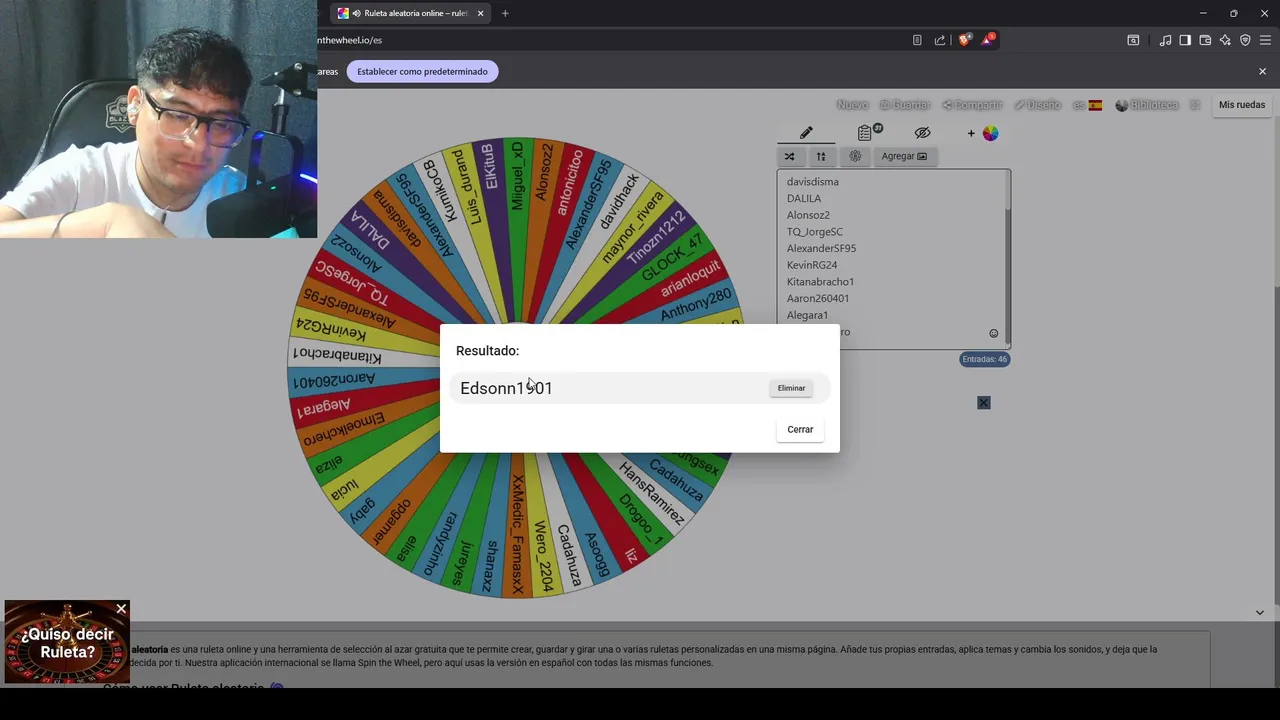Mute the tab audio speaker icon
This screenshot has height=720, width=1280.
click(356, 13)
